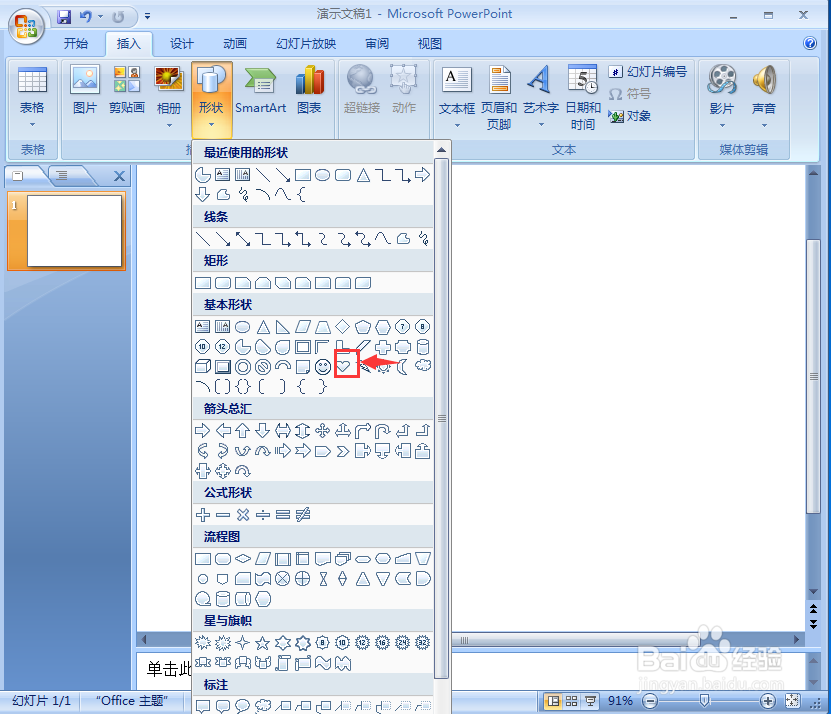Choose the double arrow line
This screenshot has height=714, width=831.
click(243, 239)
